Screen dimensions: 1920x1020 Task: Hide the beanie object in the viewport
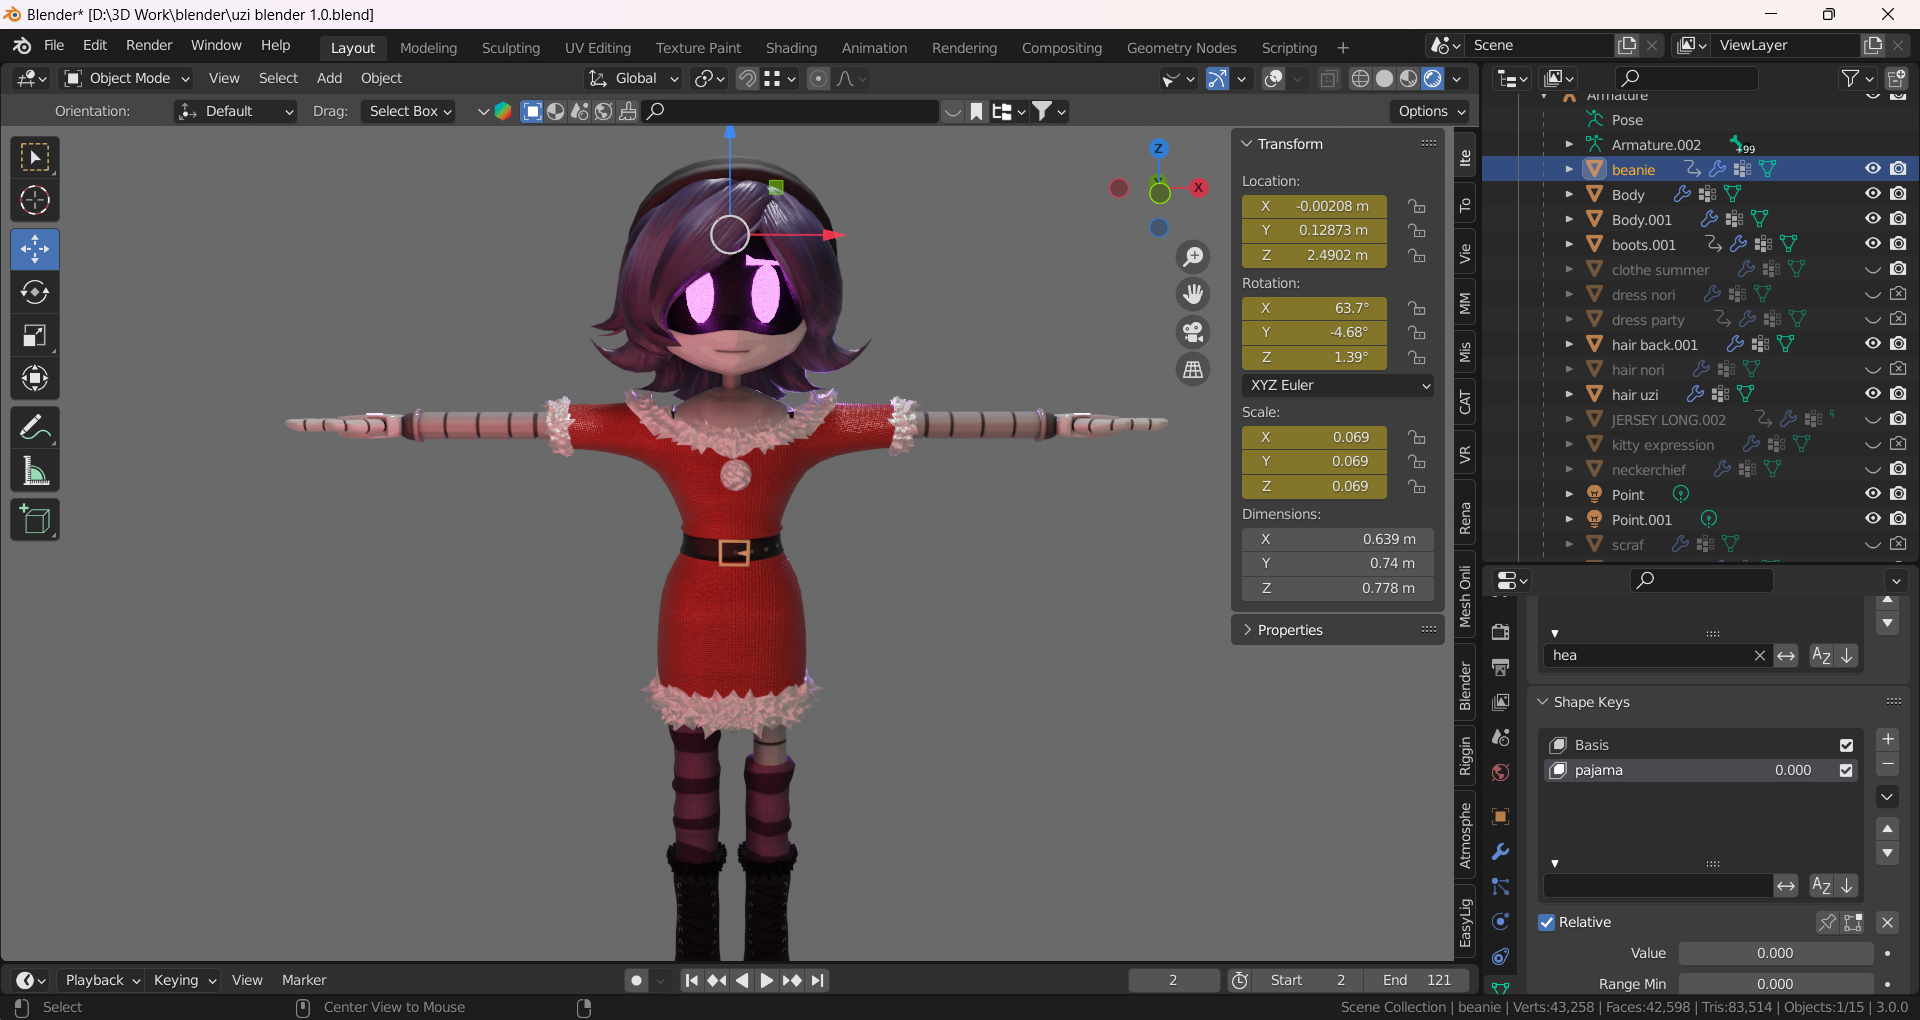tap(1872, 169)
